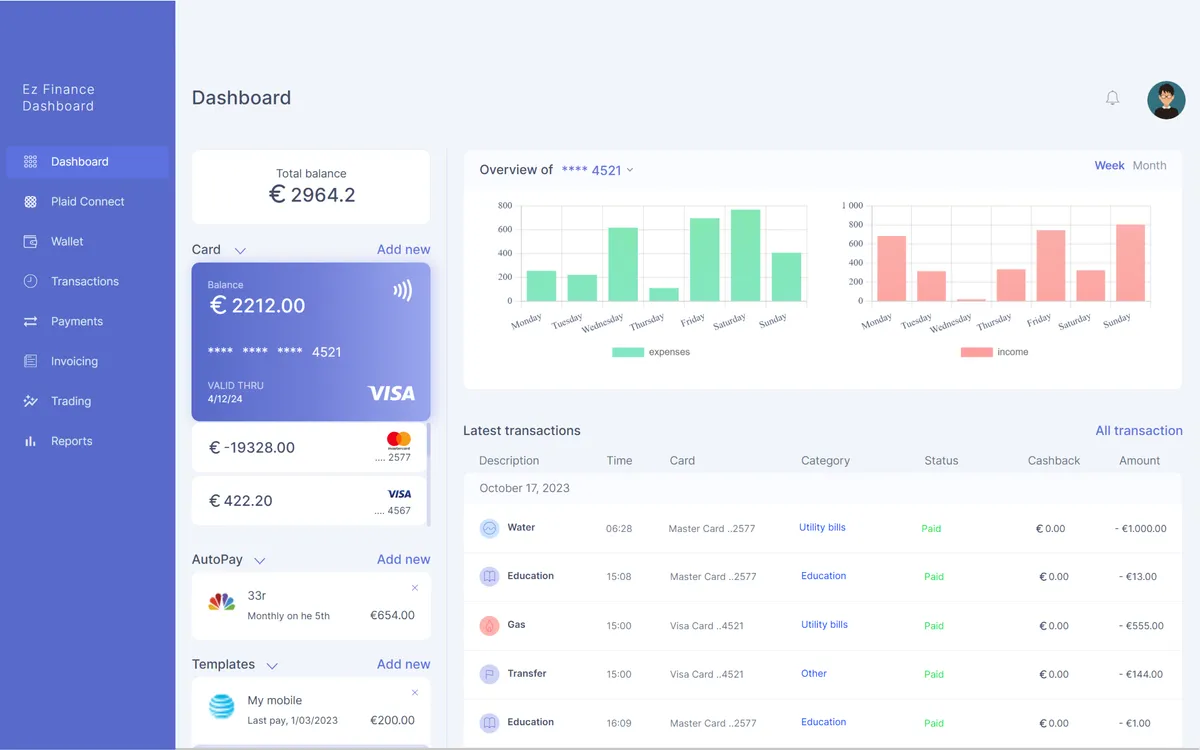
Task: Click the Reports bar chart icon
Action: pyautogui.click(x=30, y=441)
